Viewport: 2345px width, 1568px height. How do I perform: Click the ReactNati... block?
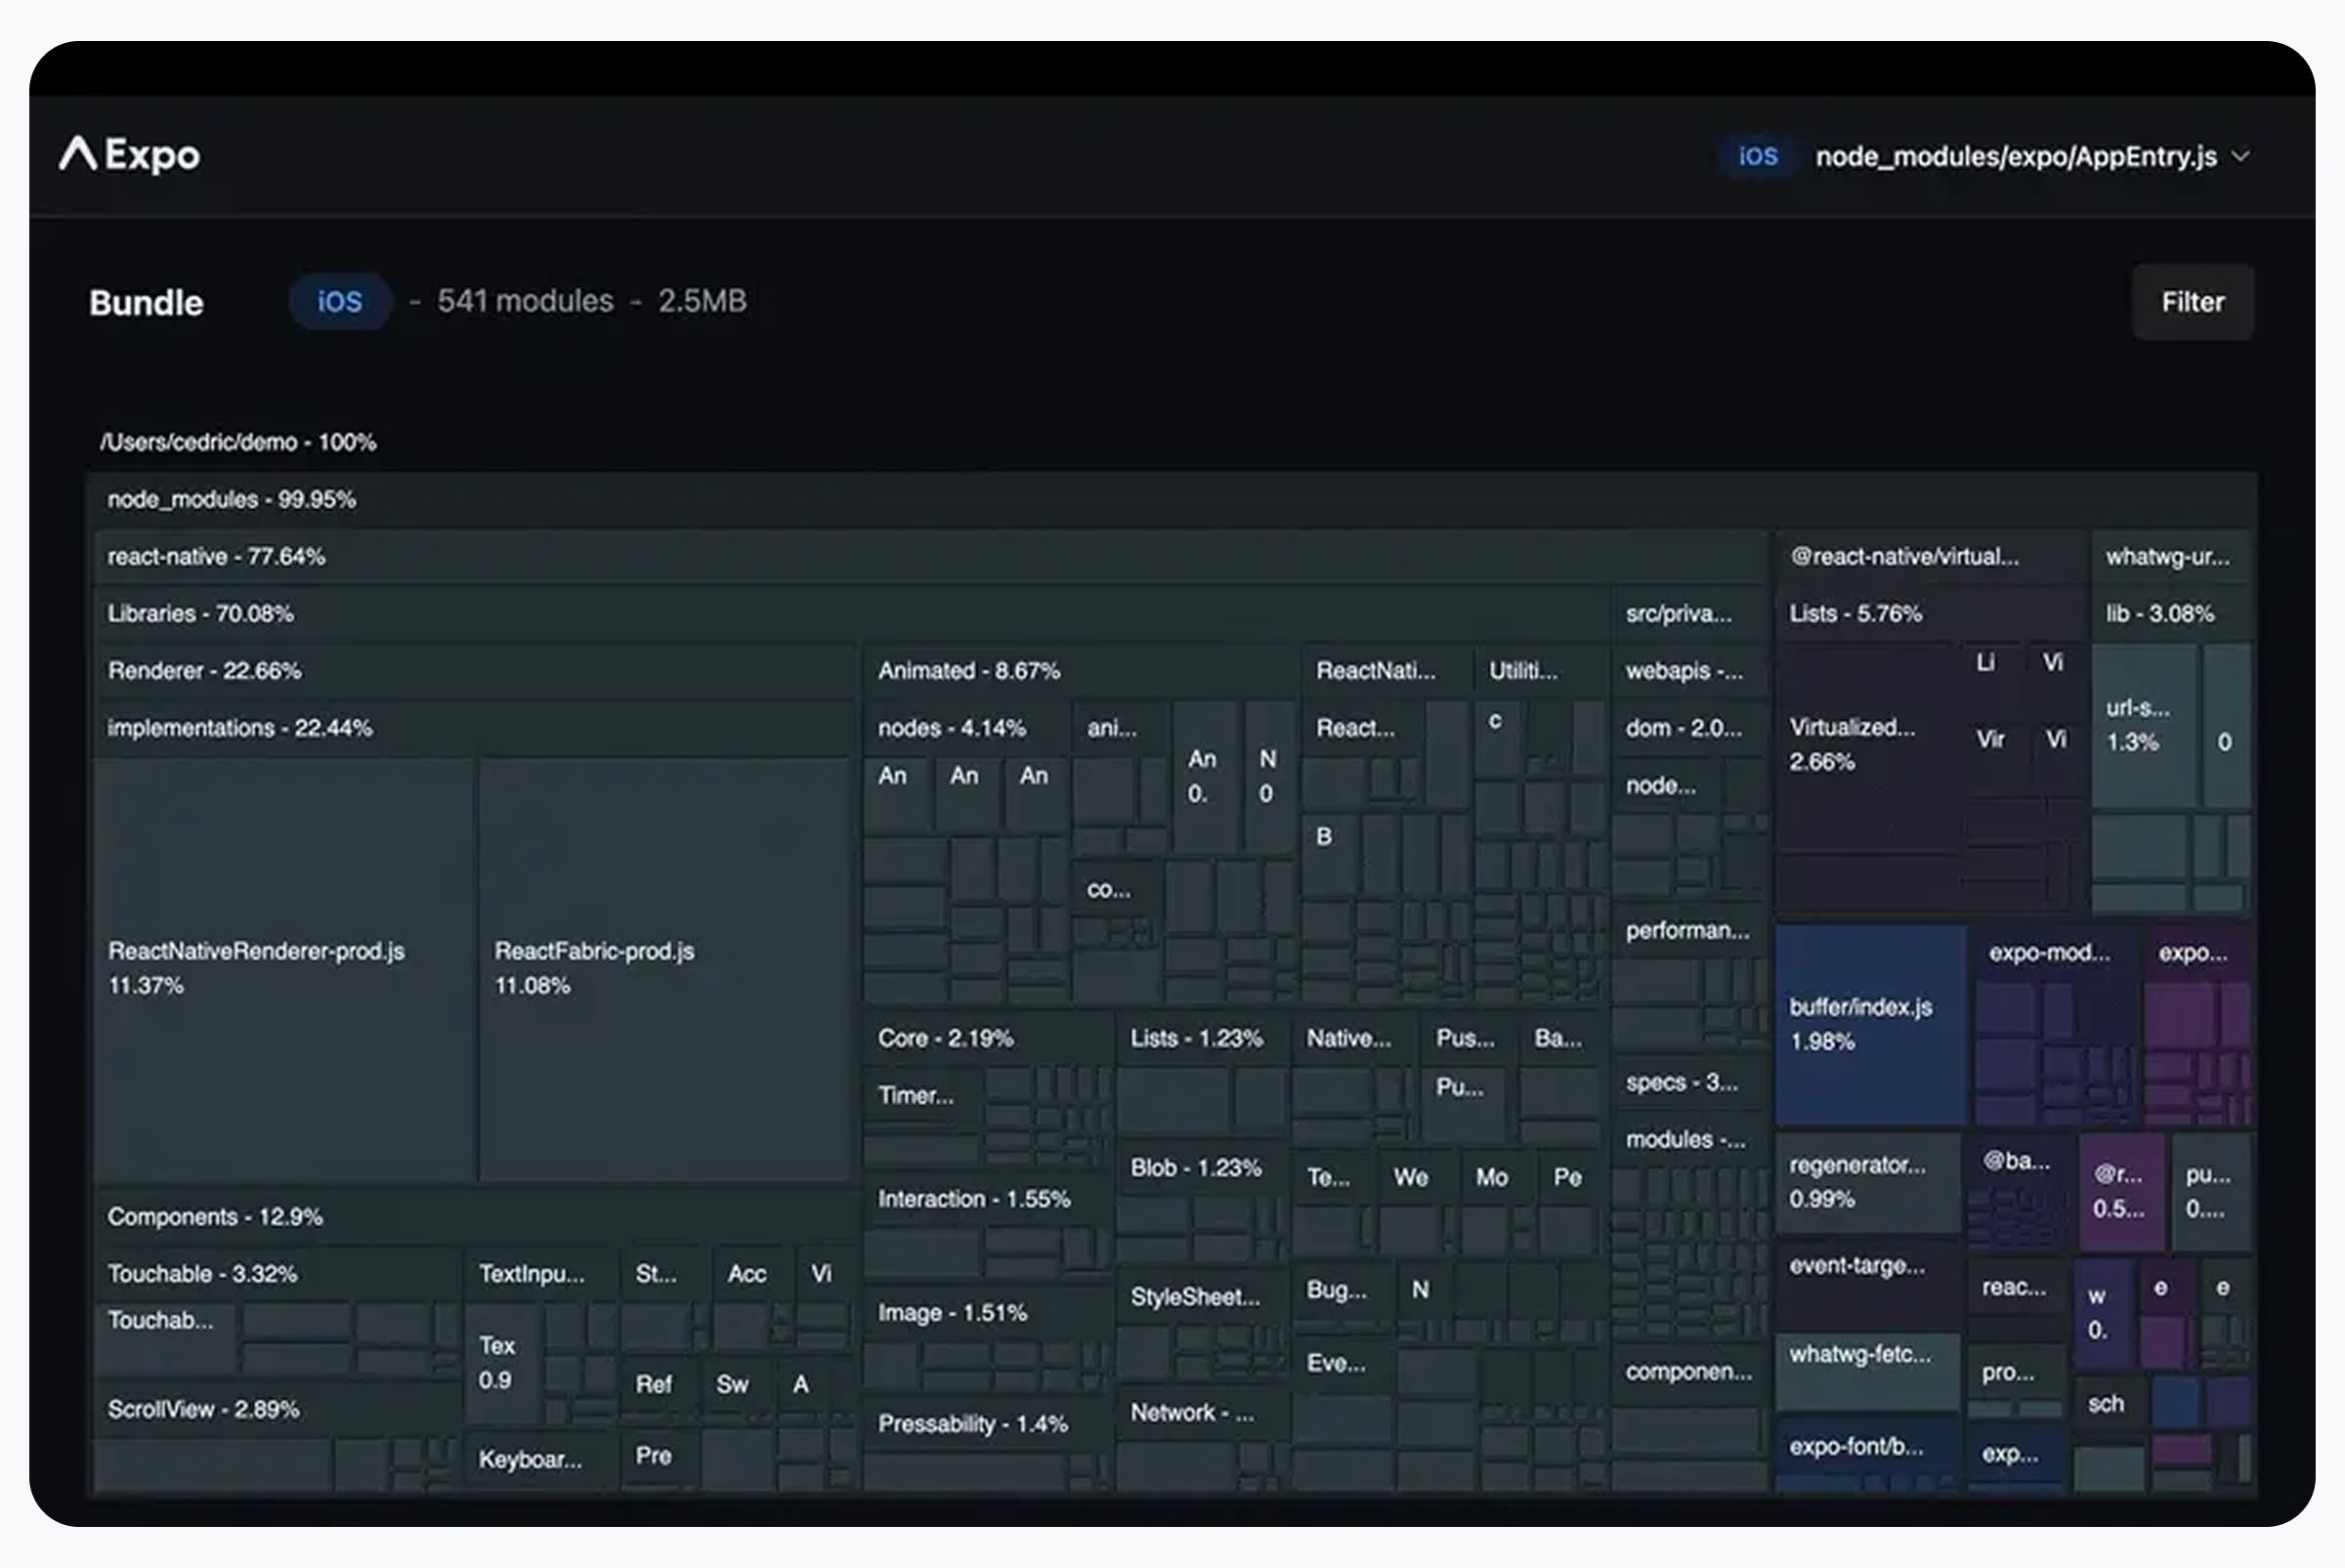pos(1385,670)
